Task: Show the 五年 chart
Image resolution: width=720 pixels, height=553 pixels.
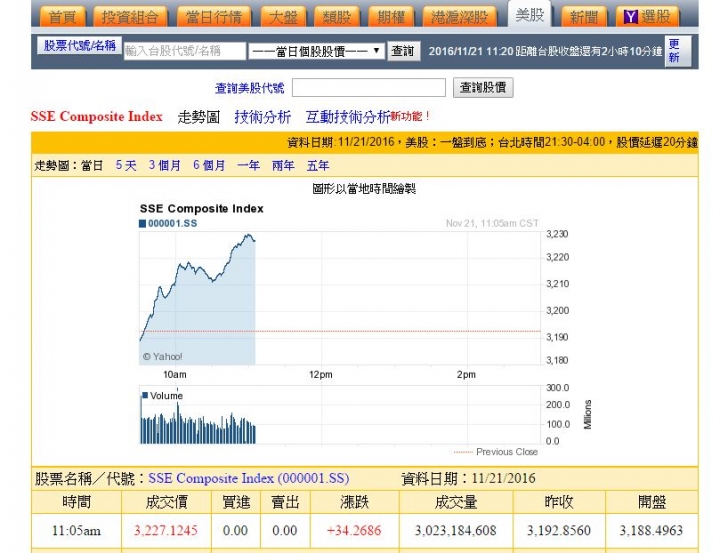Action: point(318,165)
